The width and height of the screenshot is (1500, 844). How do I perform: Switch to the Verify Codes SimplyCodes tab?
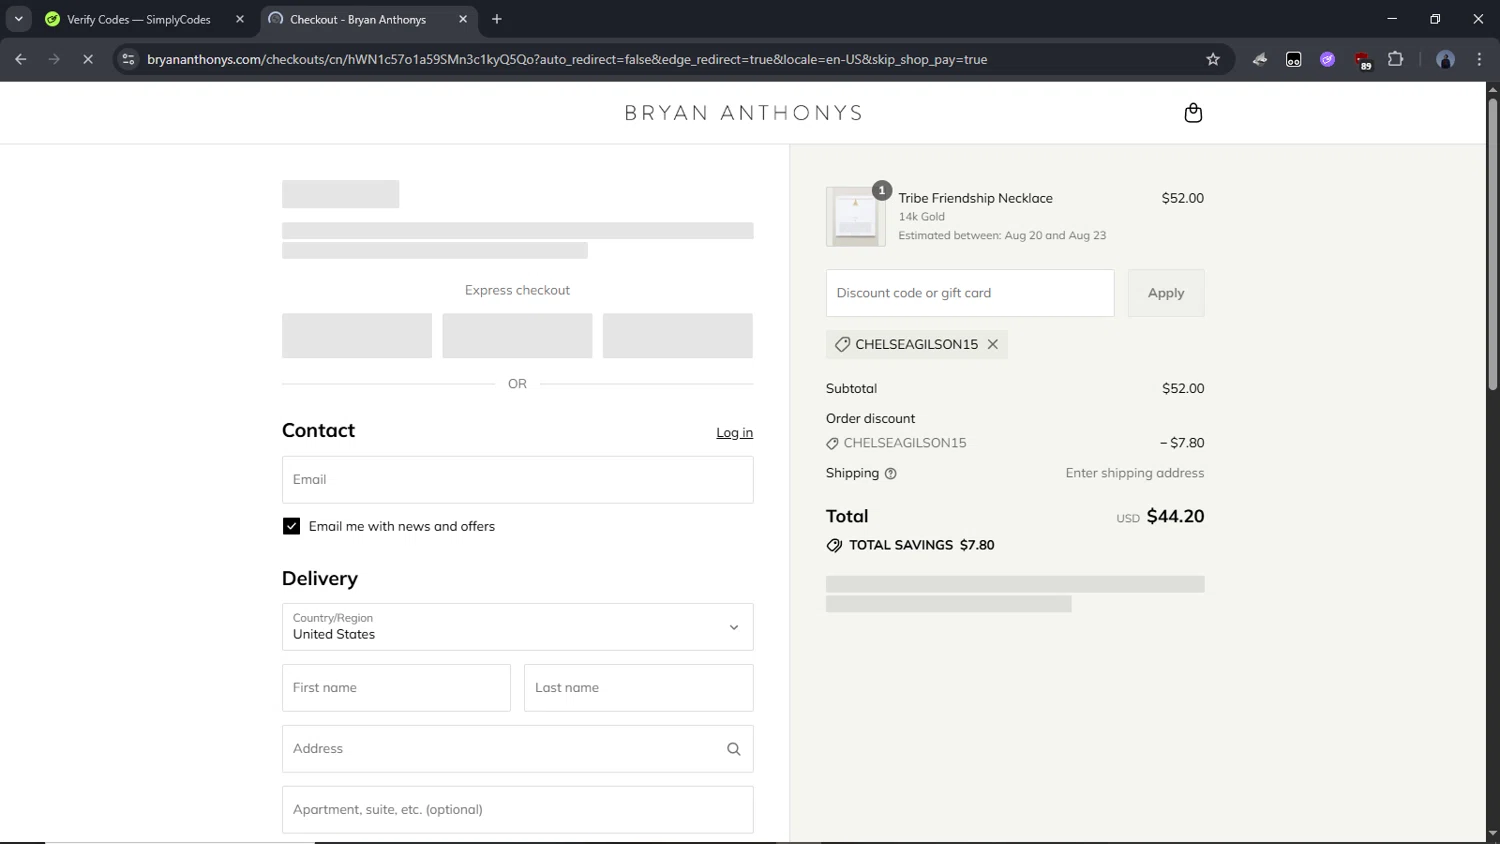pos(138,19)
